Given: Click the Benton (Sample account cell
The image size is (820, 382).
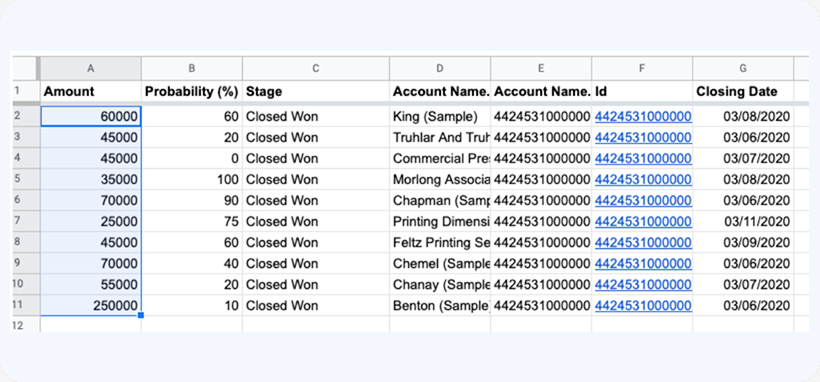Looking at the screenshot, I should pos(440,305).
